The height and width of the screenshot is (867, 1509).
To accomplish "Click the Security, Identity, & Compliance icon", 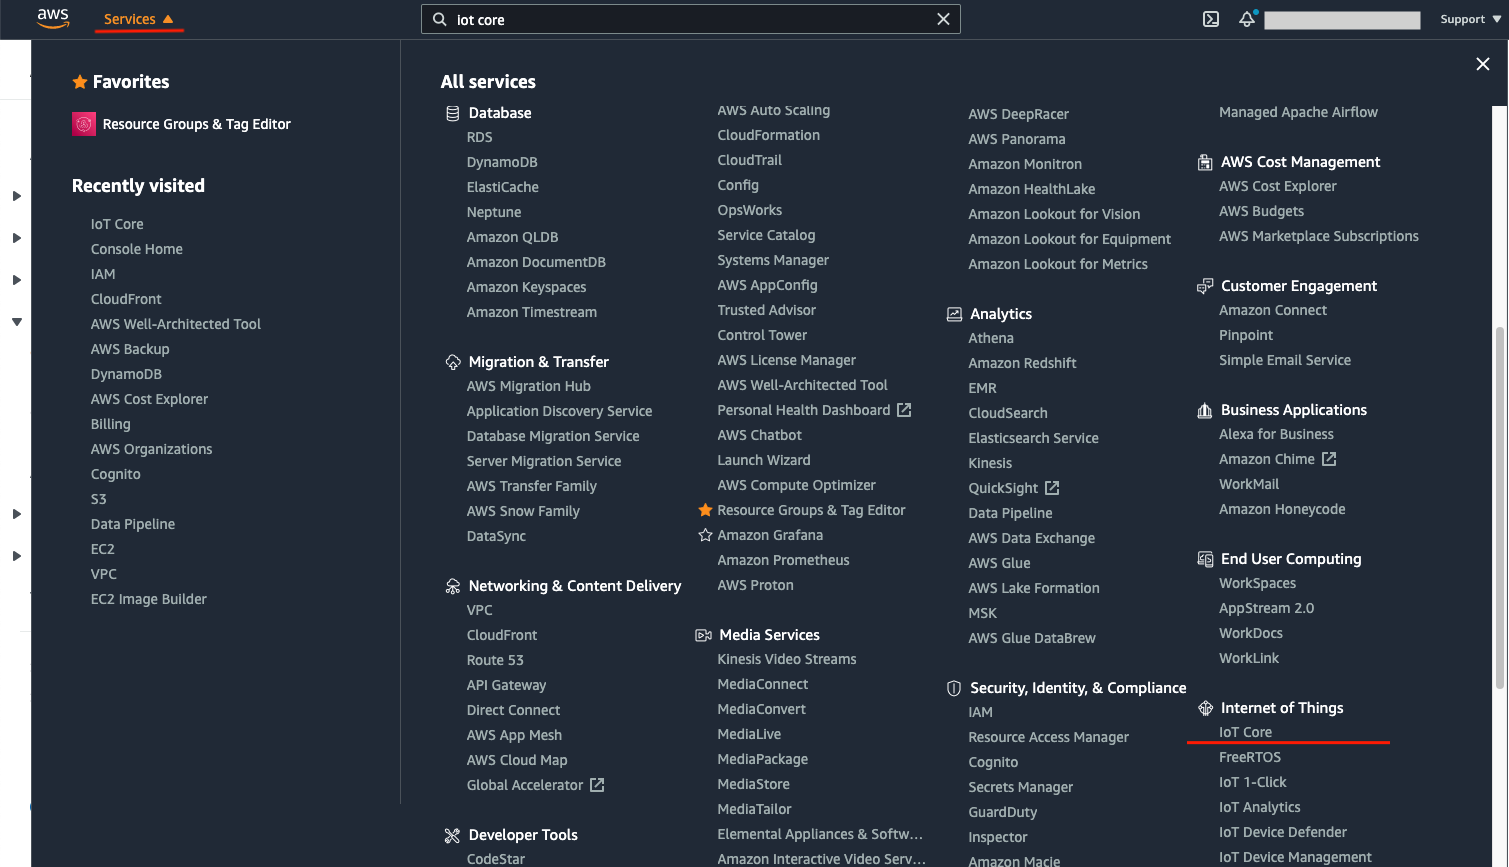I will click(x=954, y=688).
